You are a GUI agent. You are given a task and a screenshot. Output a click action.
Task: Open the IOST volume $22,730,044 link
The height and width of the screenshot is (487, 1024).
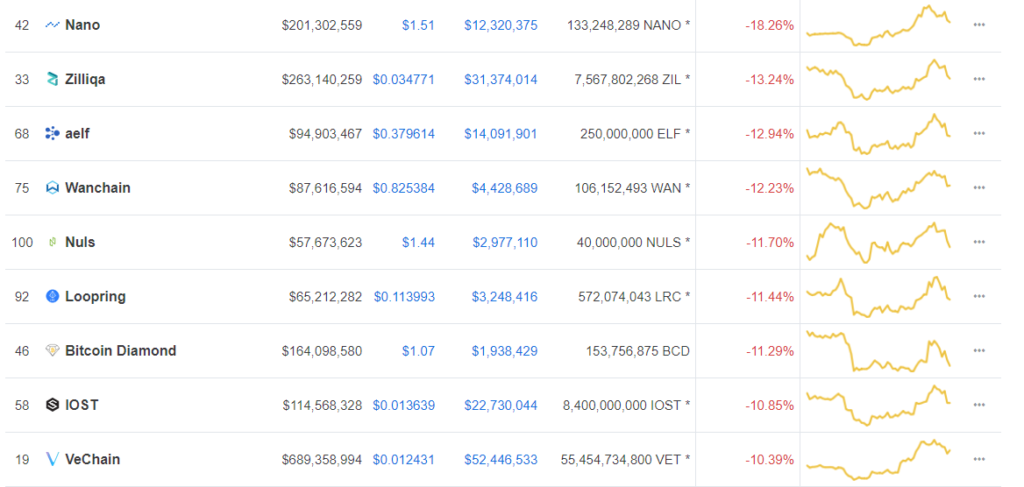tap(500, 405)
